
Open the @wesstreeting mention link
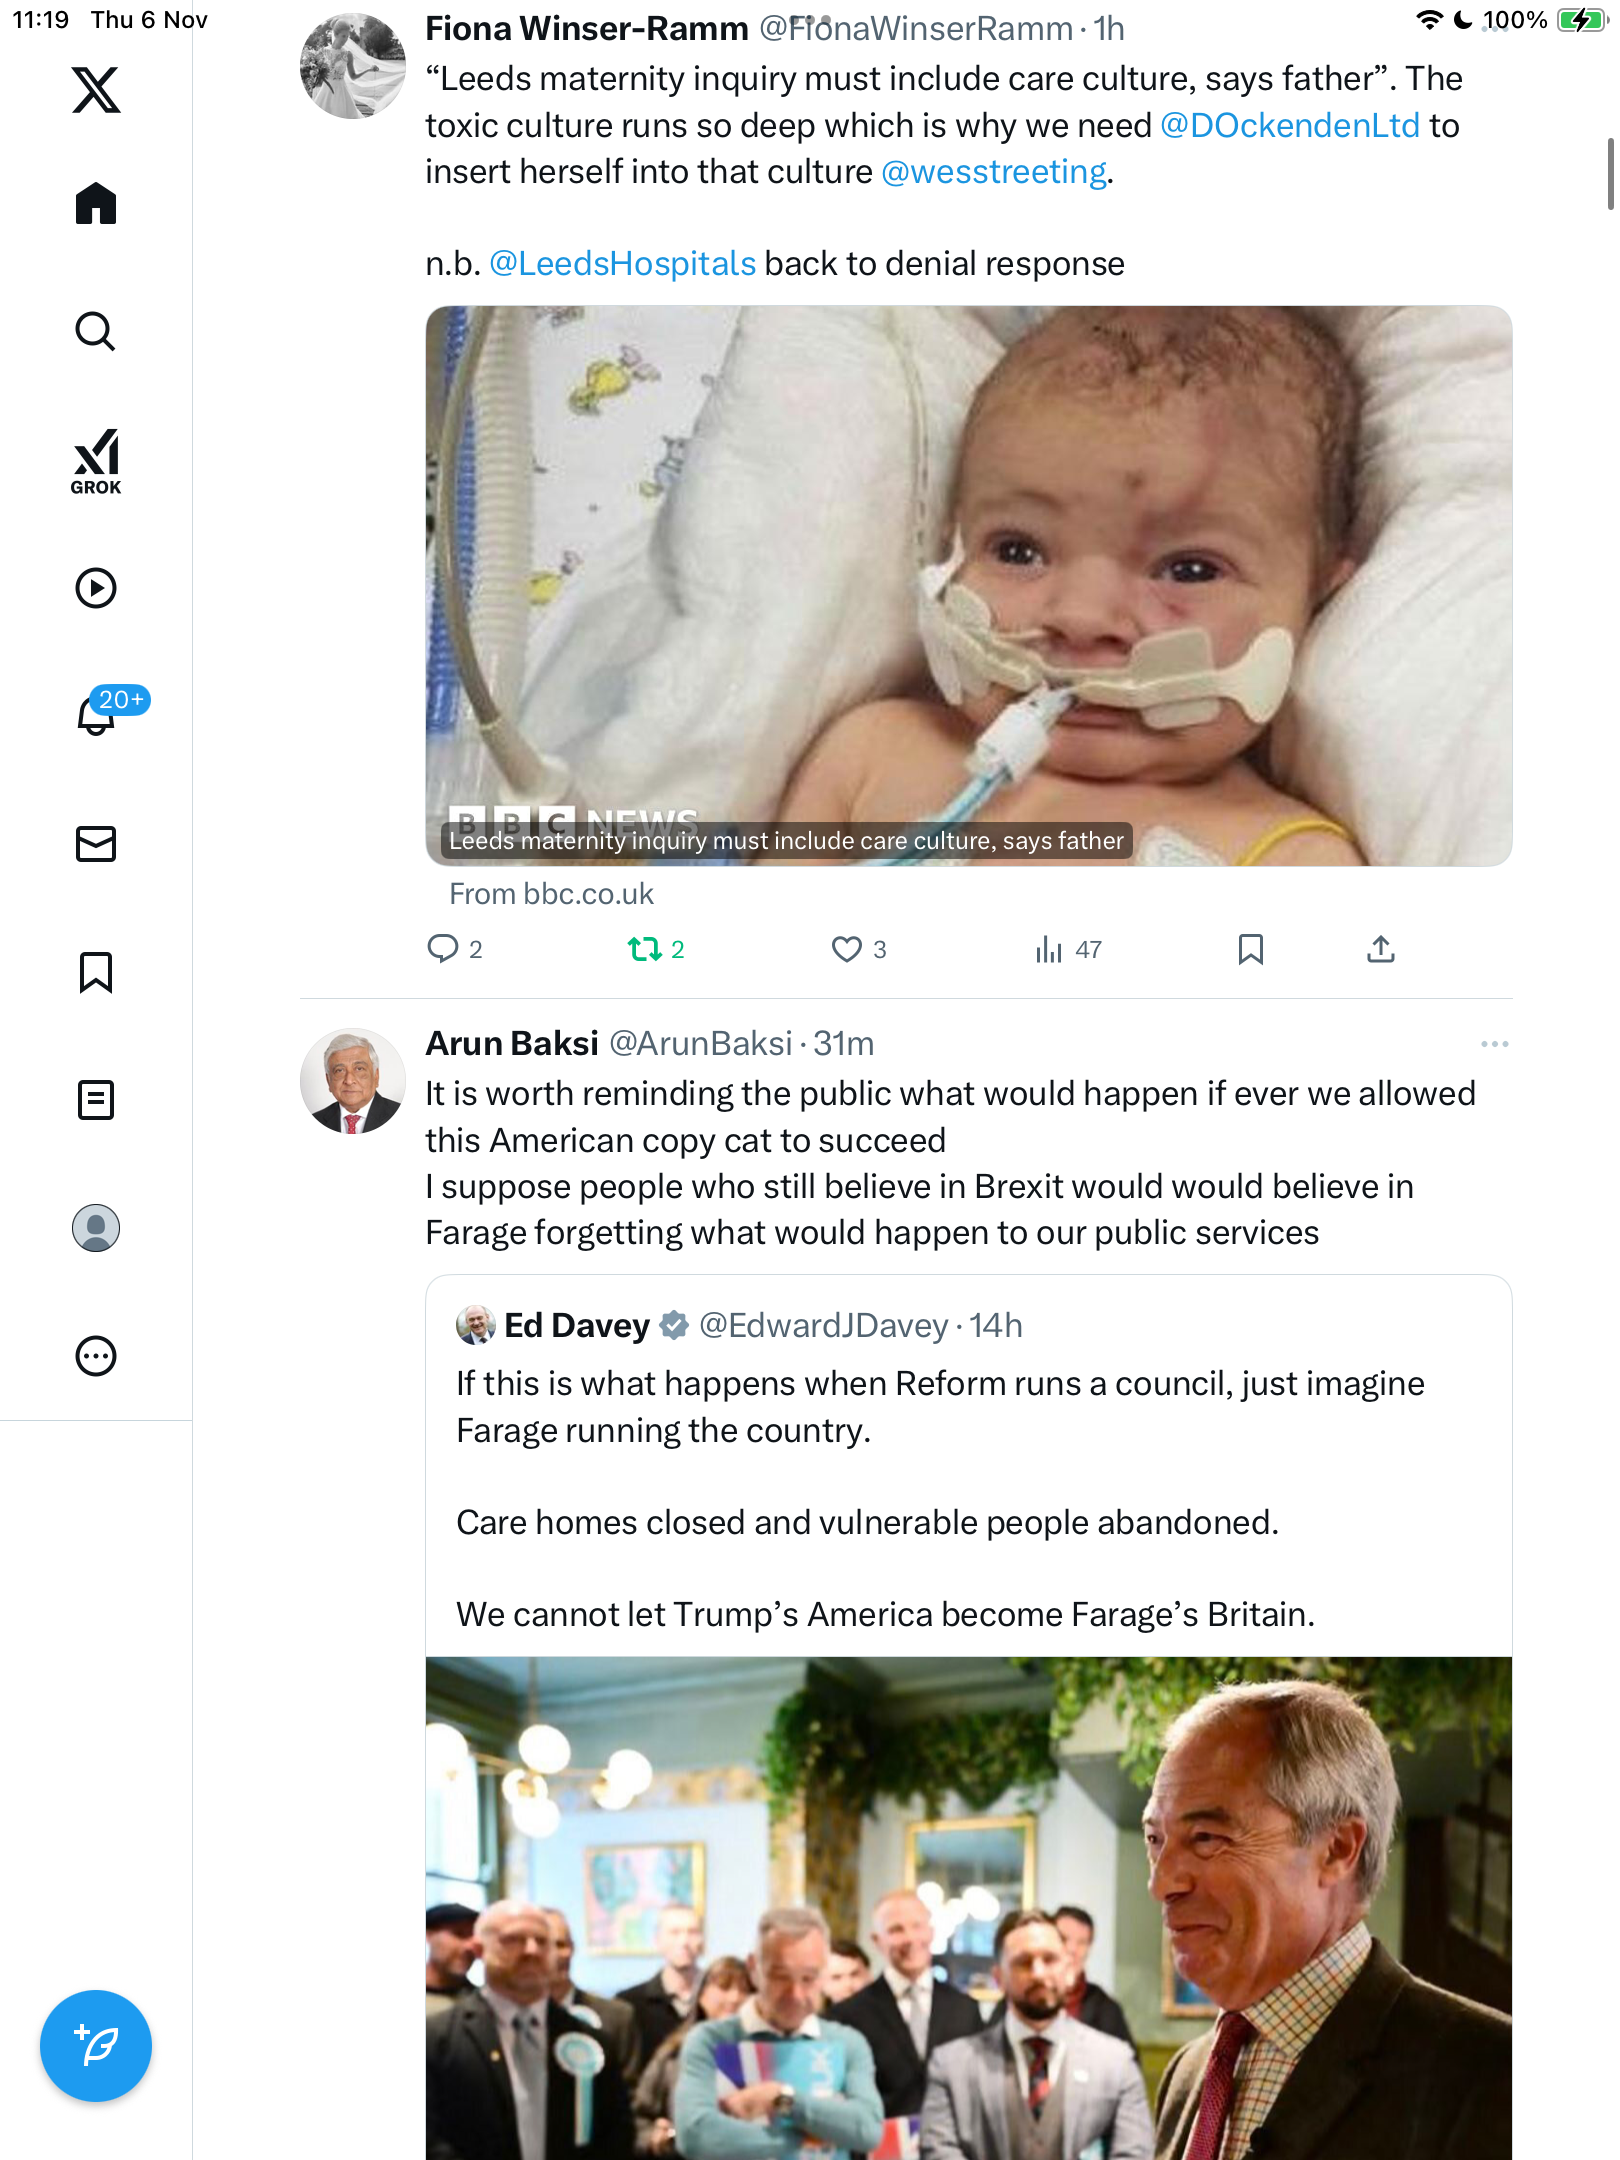(994, 172)
